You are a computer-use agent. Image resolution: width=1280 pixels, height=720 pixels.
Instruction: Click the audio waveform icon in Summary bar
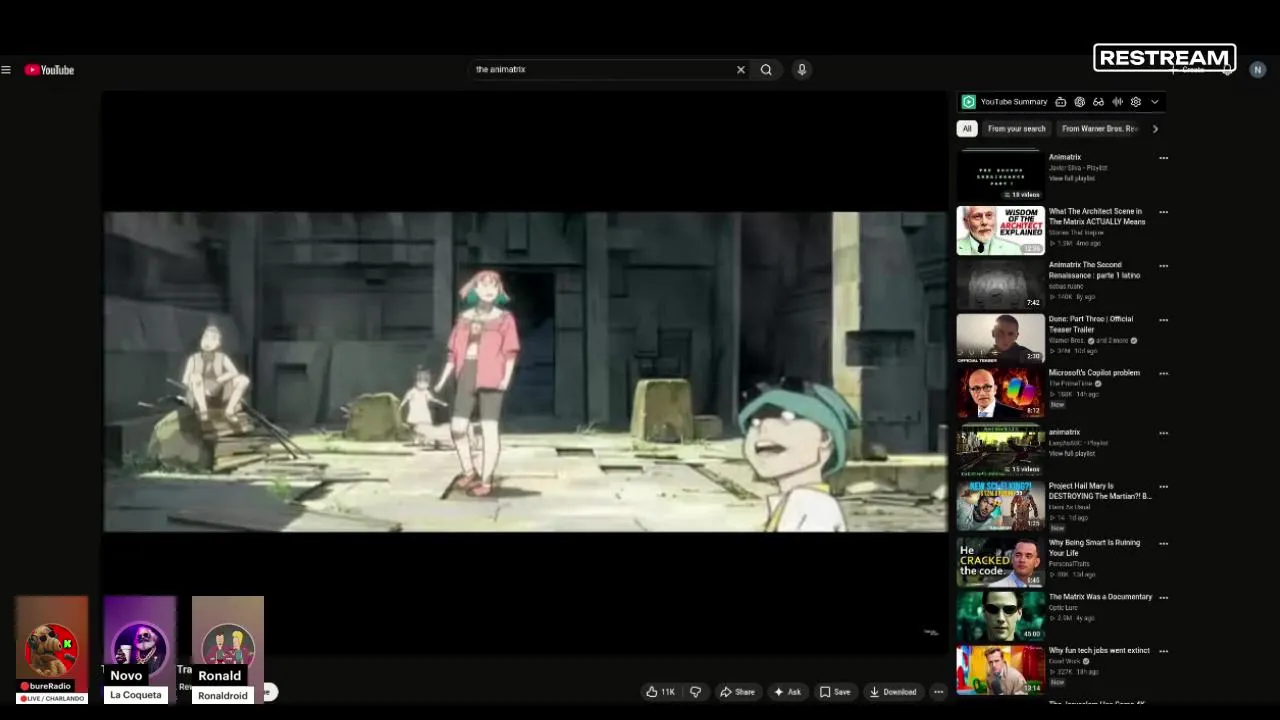1117,102
